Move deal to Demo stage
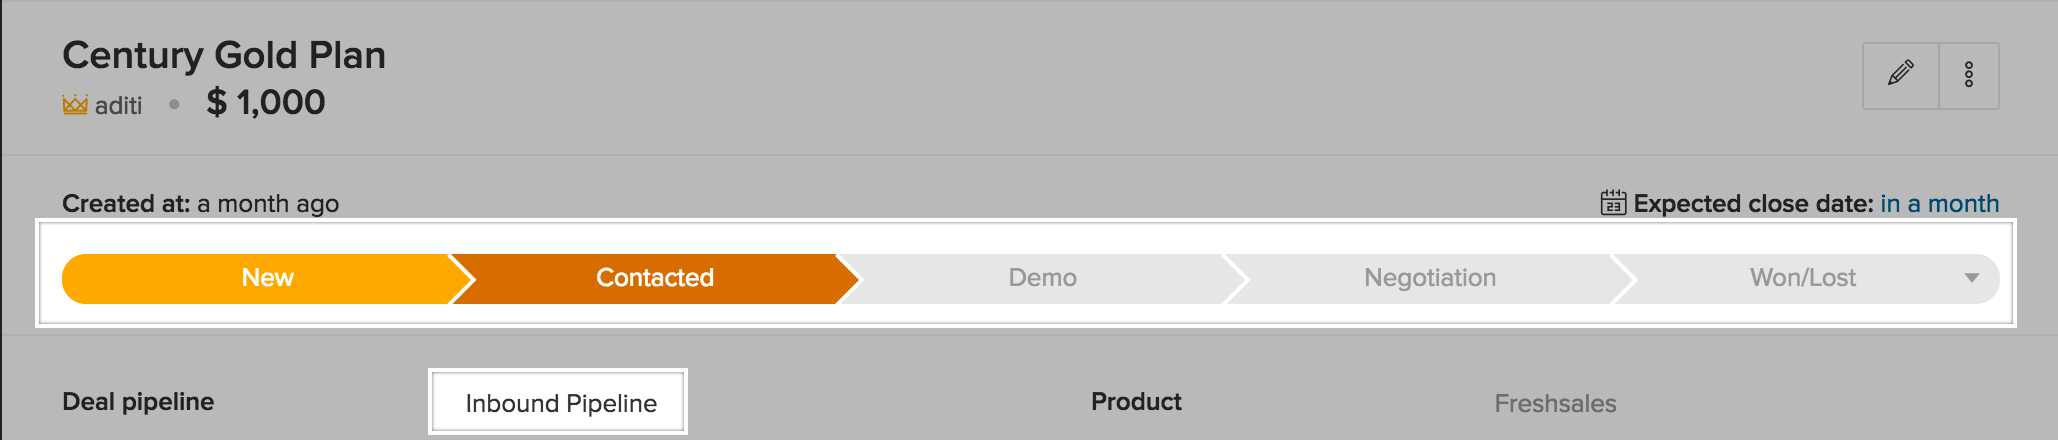This screenshot has height=440, width=2058. (1042, 278)
